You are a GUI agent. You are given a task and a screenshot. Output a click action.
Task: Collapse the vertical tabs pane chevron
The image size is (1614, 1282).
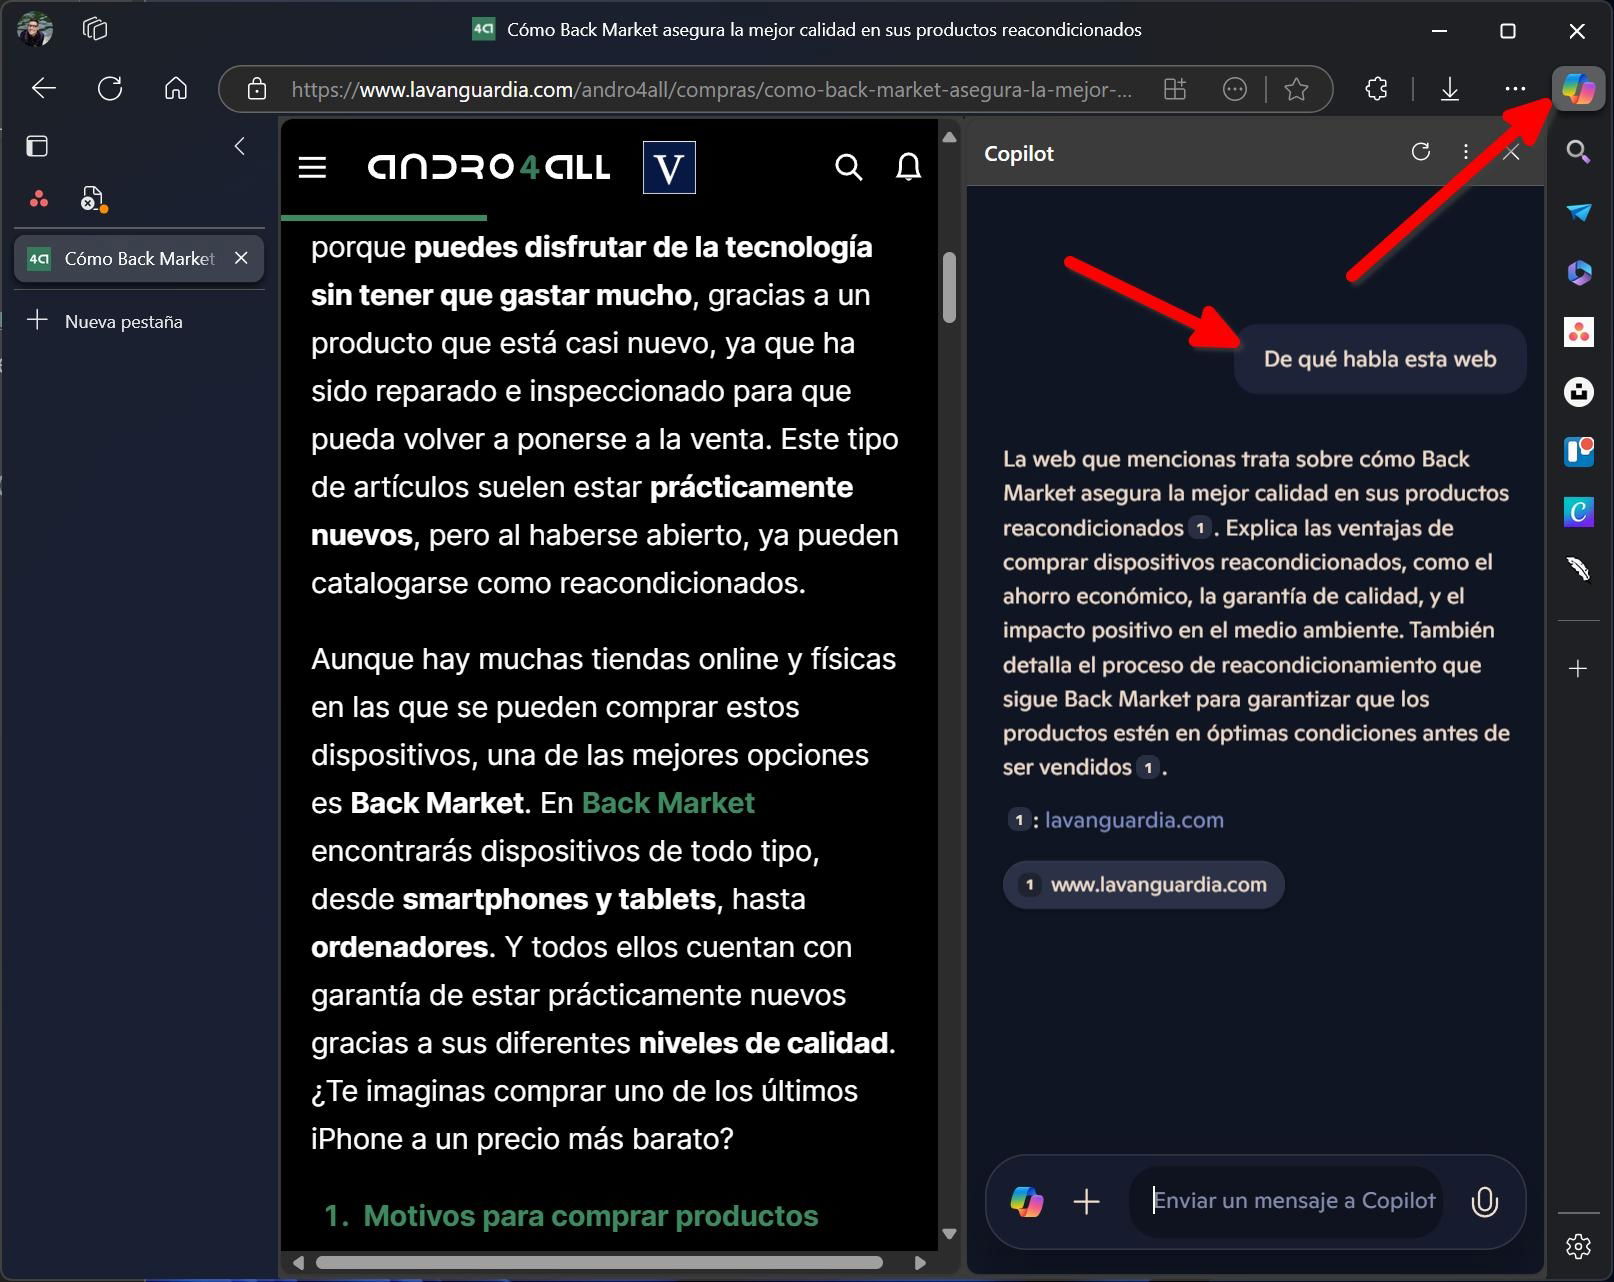[239, 146]
